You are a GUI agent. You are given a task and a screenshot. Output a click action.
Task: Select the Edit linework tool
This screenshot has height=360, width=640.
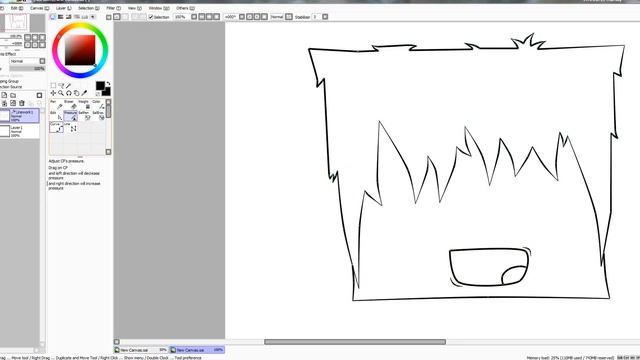pyautogui.click(x=56, y=116)
